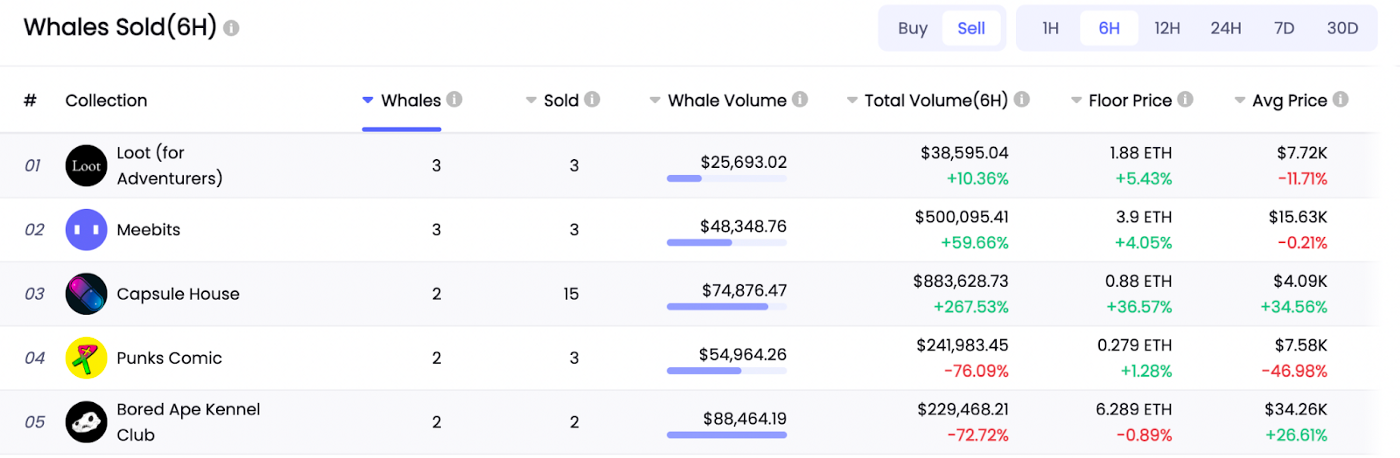Click the whale volume bar under $25,693.02
Viewport: 1400px width, 458px height.
coord(726,178)
